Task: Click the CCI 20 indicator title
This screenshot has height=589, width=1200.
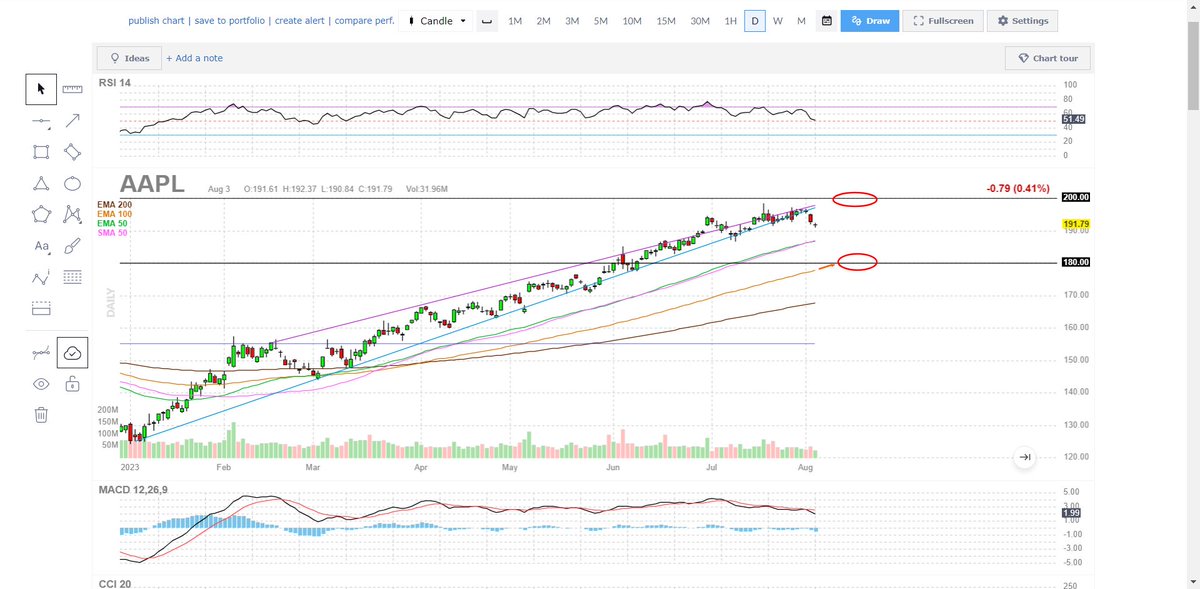Action: (x=115, y=582)
